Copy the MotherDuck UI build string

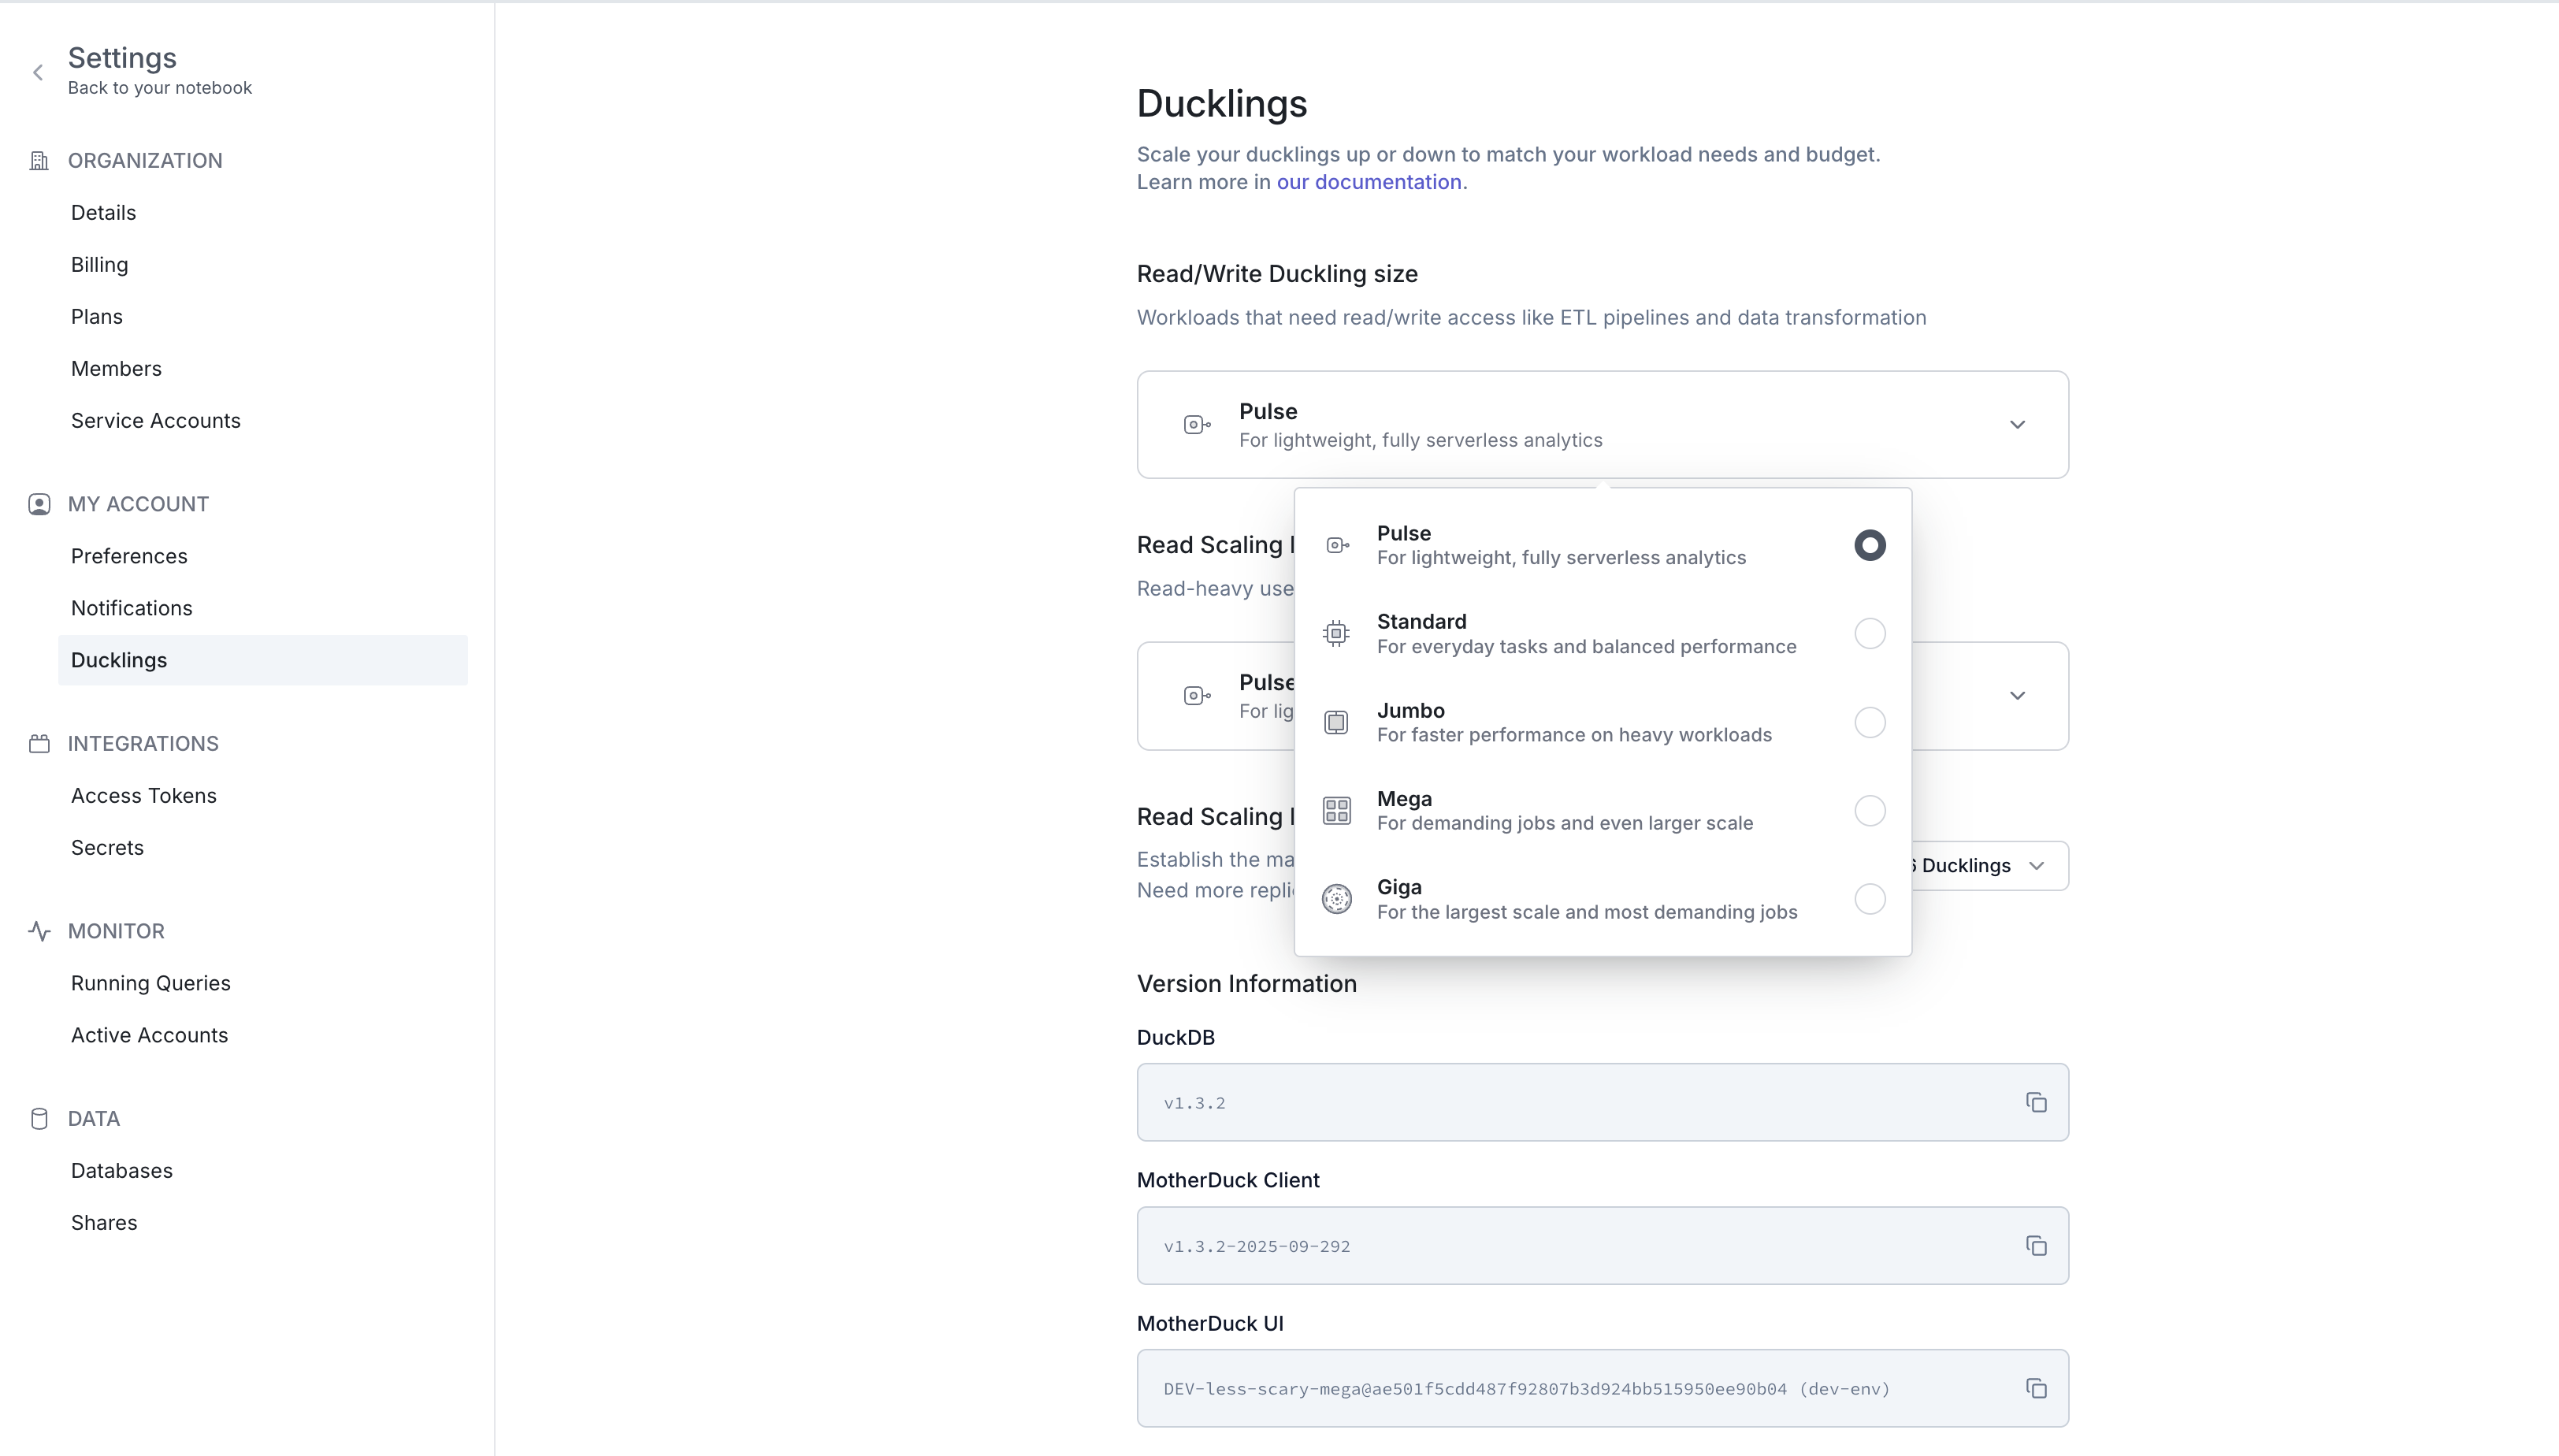(x=2036, y=1388)
